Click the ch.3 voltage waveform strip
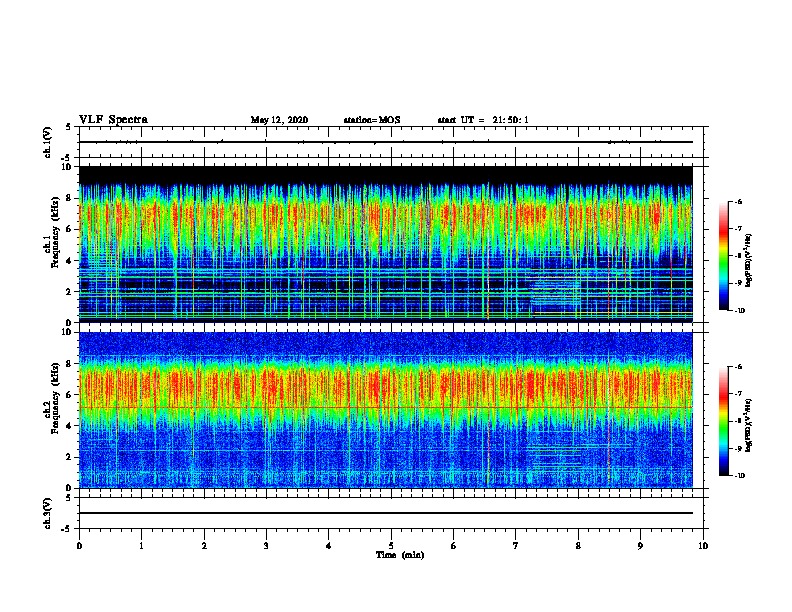 pos(385,513)
